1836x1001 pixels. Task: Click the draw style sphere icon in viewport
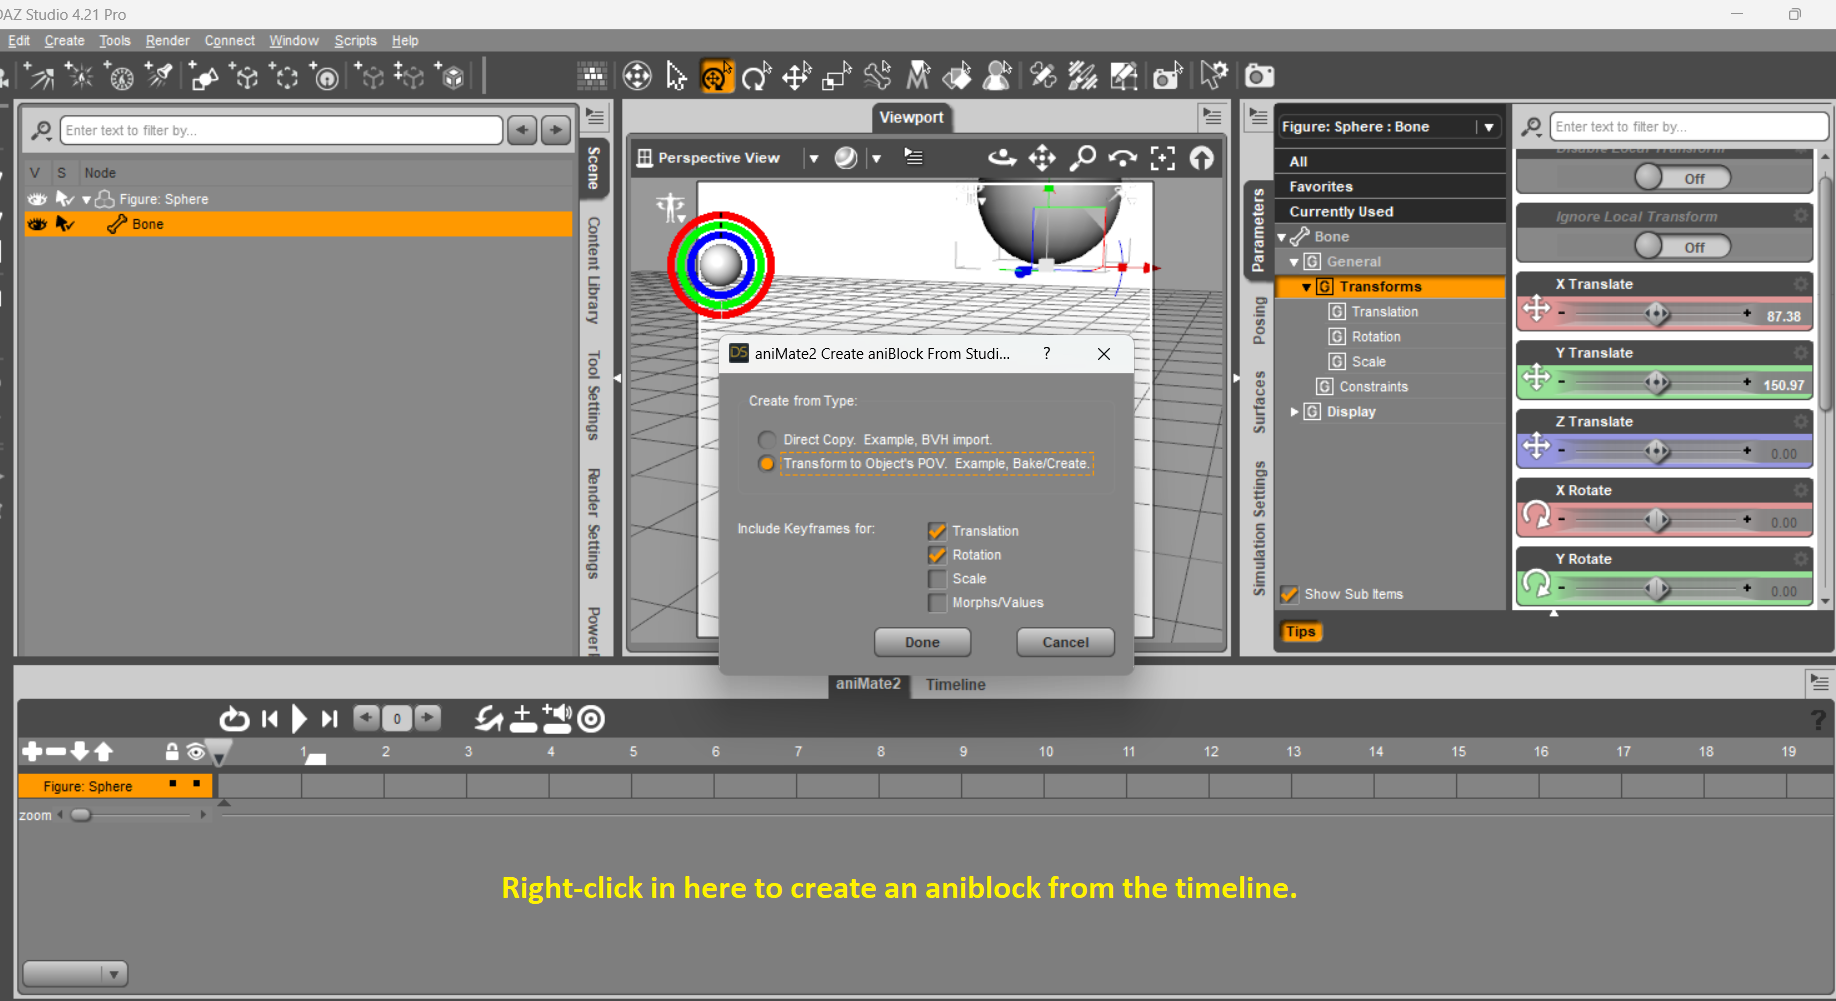(x=846, y=158)
